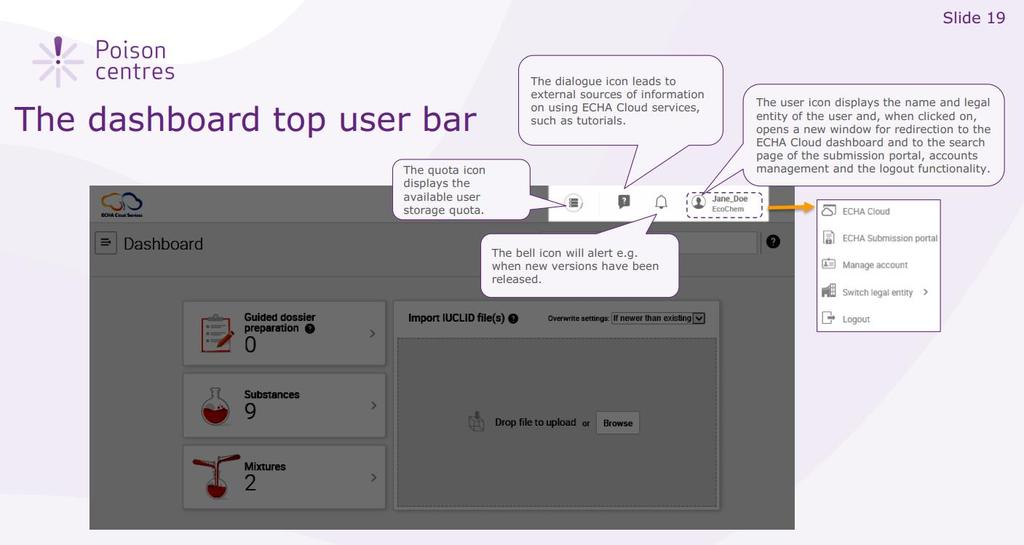Click the Substances count 9
The image size is (1024, 545).
click(x=250, y=411)
